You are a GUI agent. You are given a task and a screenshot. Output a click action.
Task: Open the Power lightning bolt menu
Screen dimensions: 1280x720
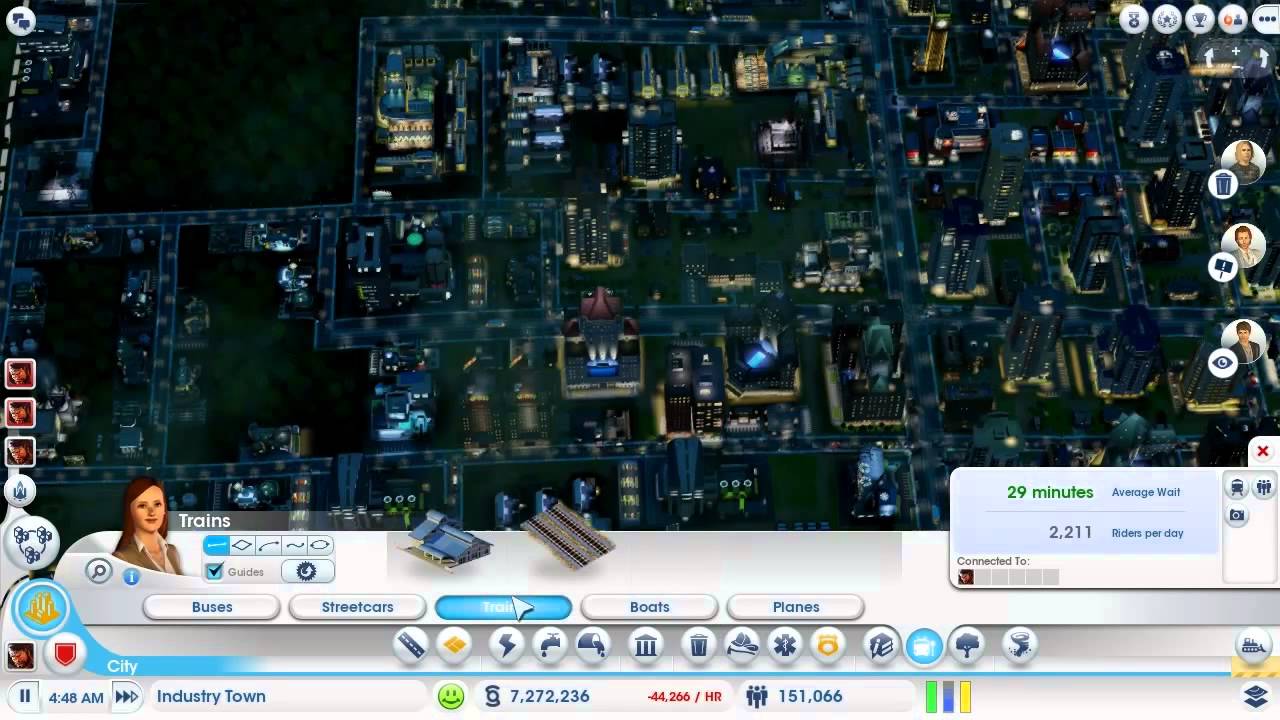coord(507,646)
